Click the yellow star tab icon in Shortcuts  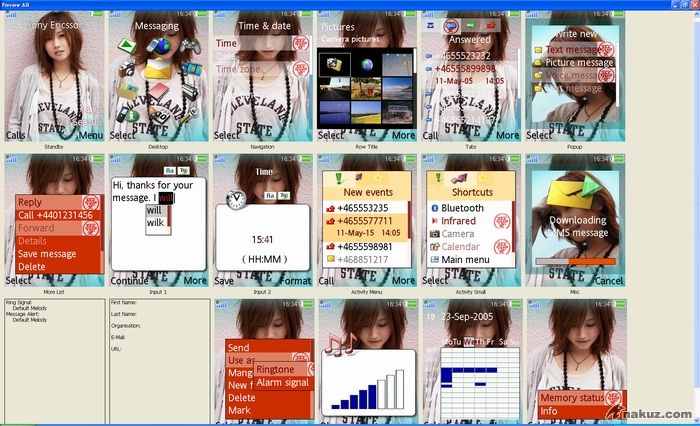tap(483, 178)
